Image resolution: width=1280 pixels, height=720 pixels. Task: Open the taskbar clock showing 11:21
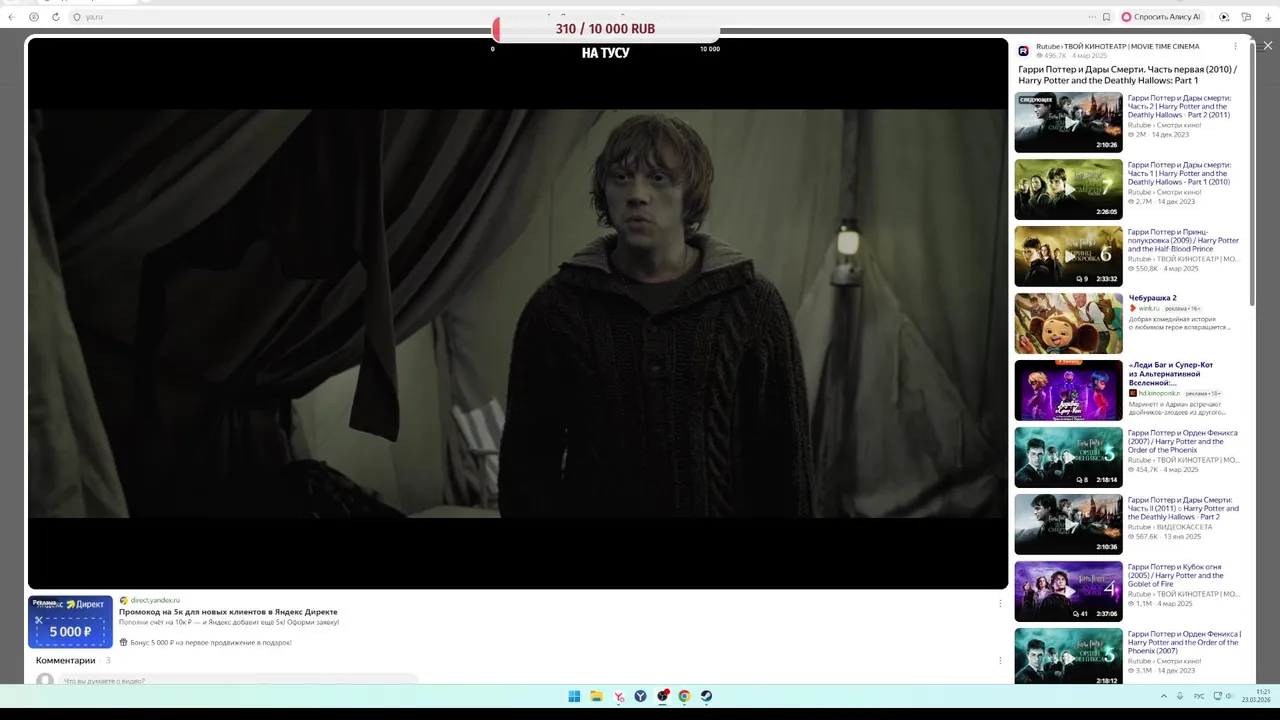(1256, 696)
